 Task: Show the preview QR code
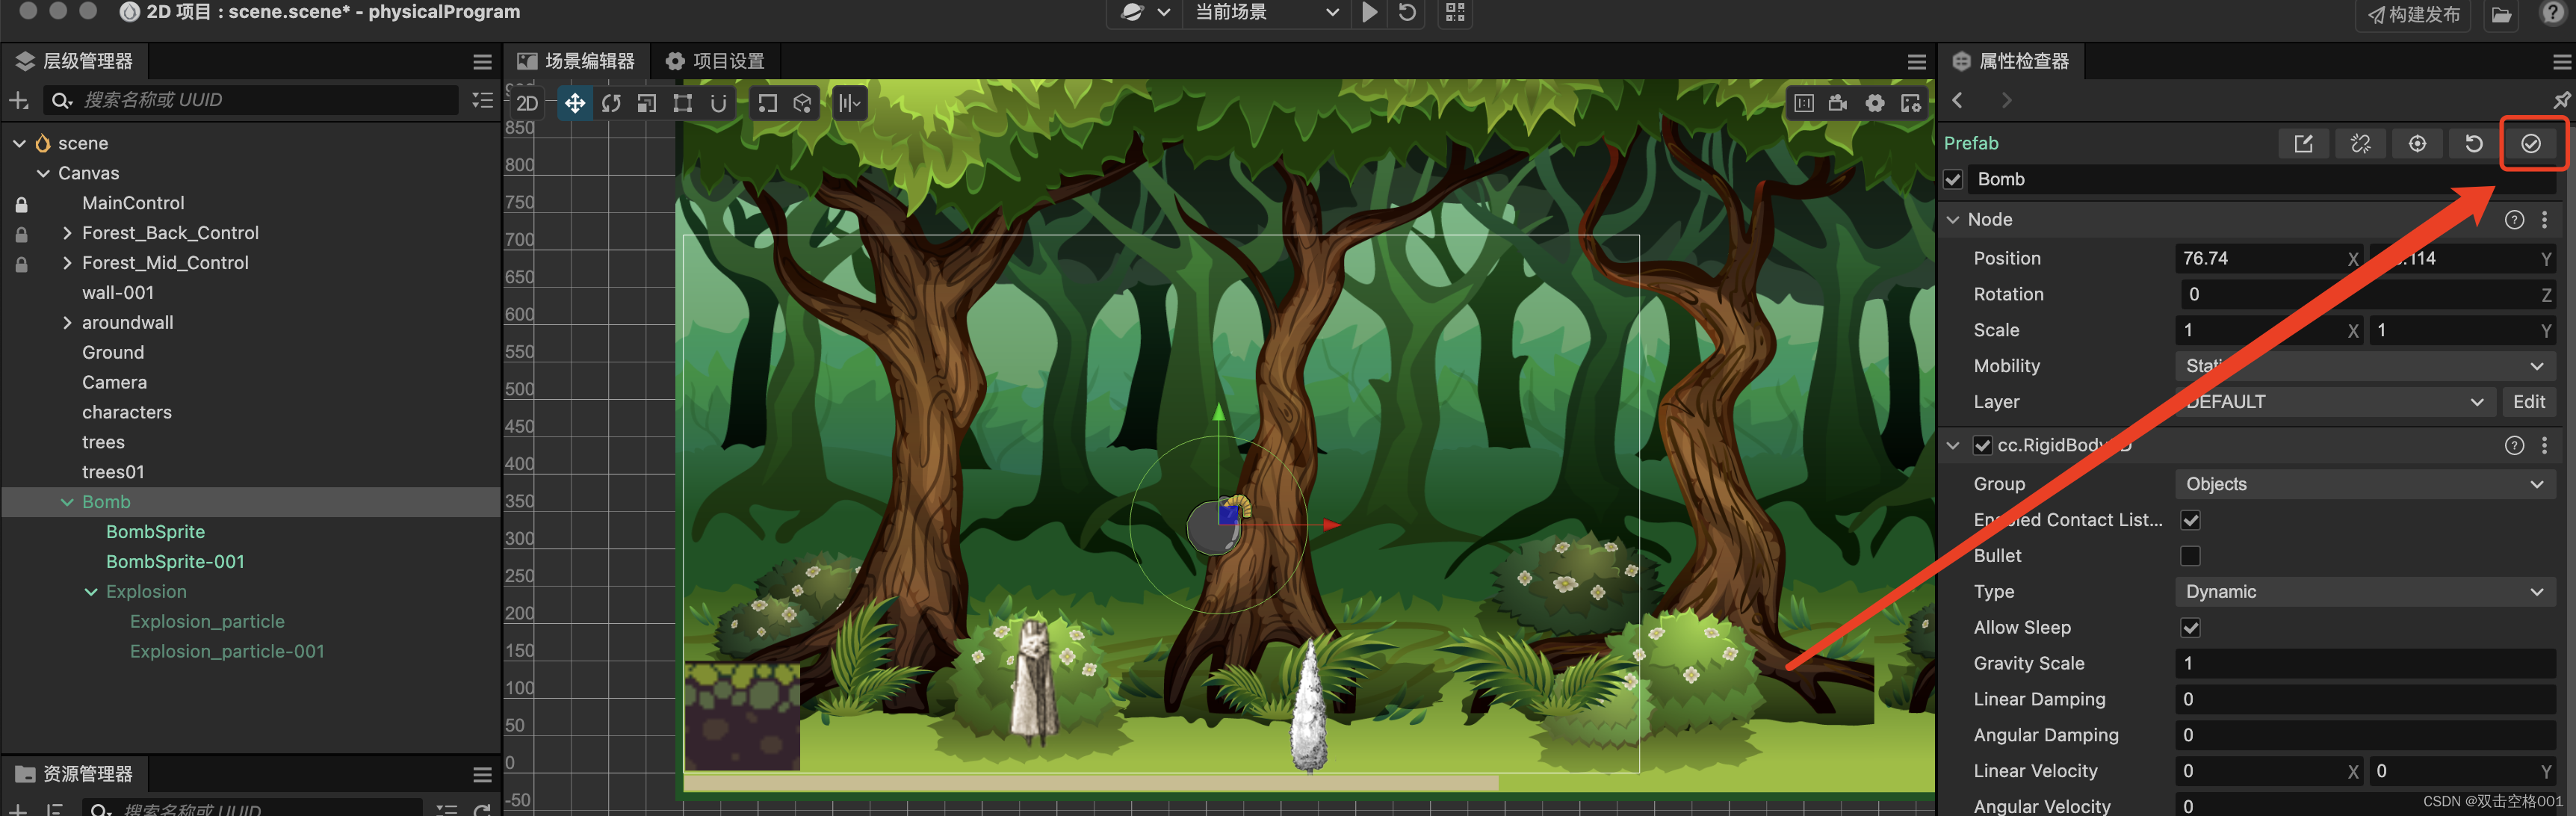coord(1455,13)
